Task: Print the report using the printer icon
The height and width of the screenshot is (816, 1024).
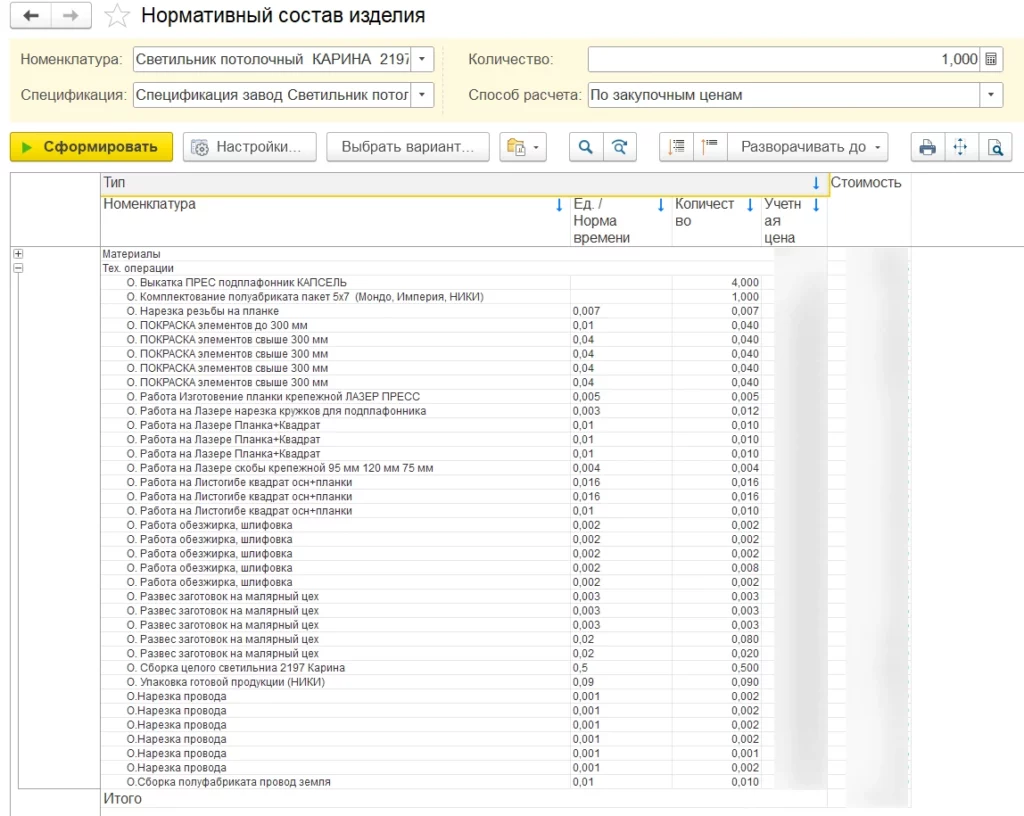Action: click(927, 147)
